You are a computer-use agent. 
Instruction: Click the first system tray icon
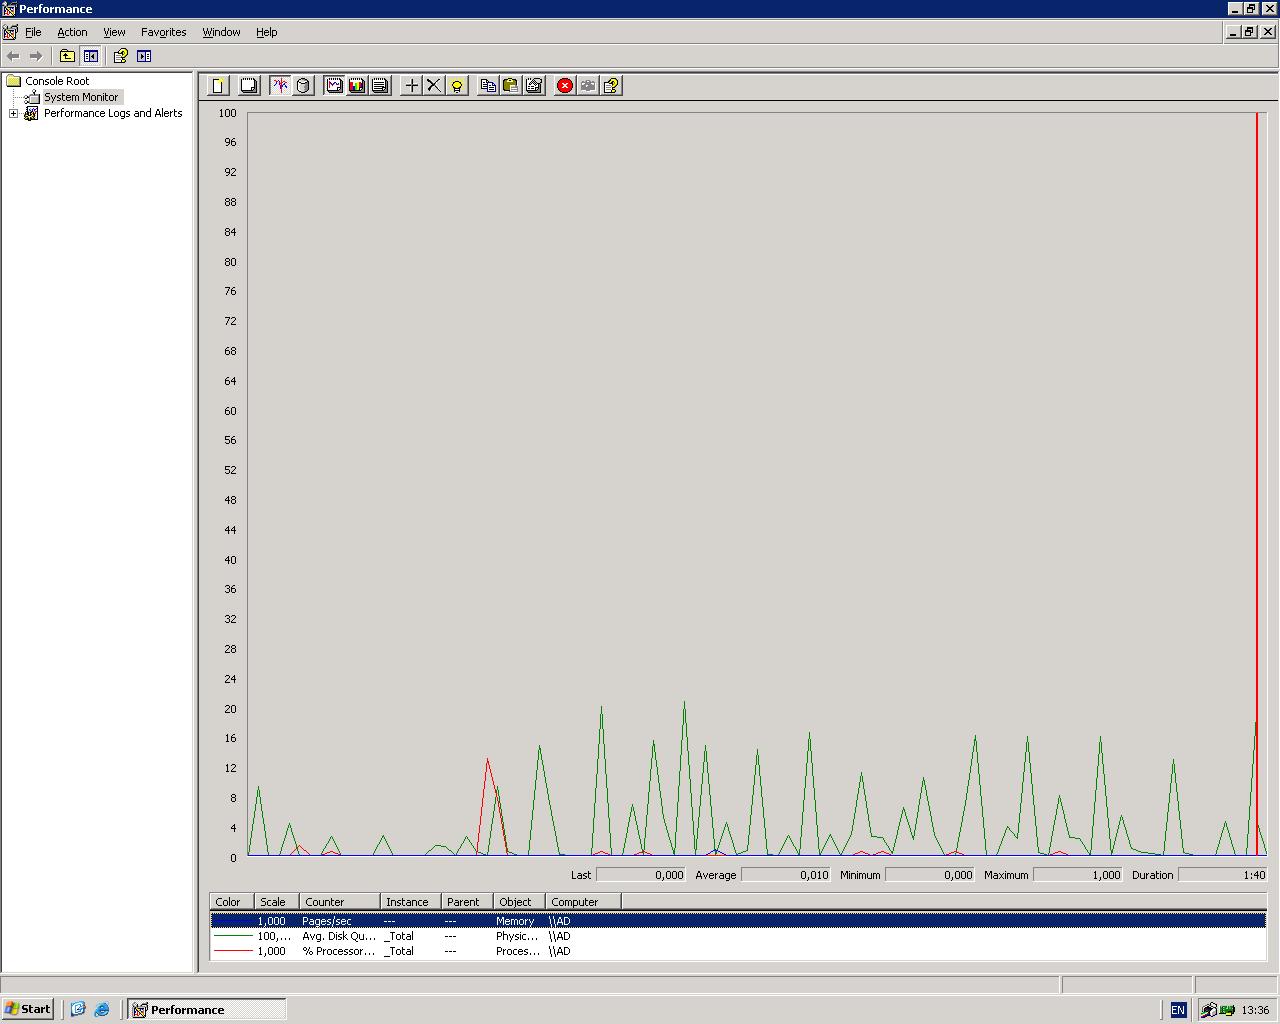(x=1209, y=1010)
